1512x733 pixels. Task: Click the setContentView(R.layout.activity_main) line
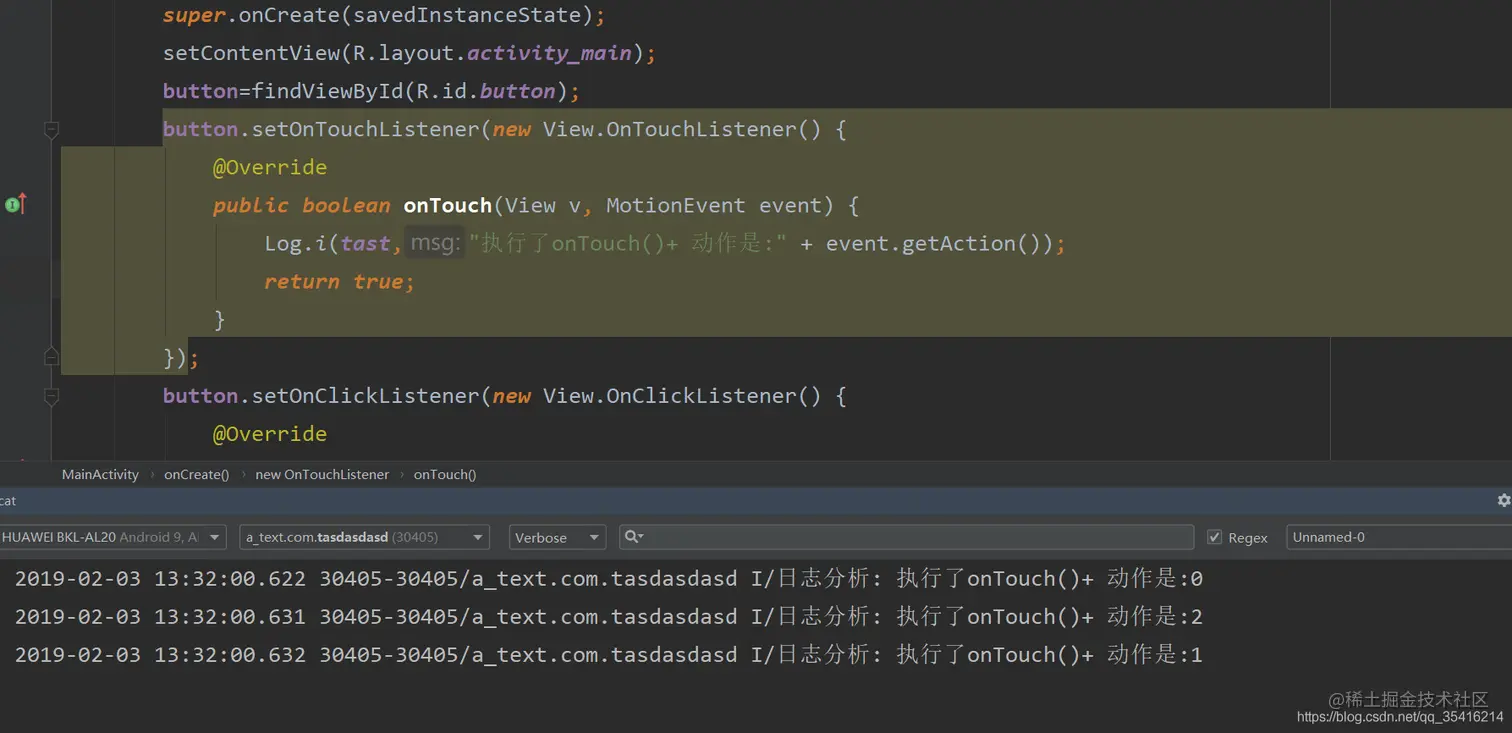pyautogui.click(x=409, y=53)
